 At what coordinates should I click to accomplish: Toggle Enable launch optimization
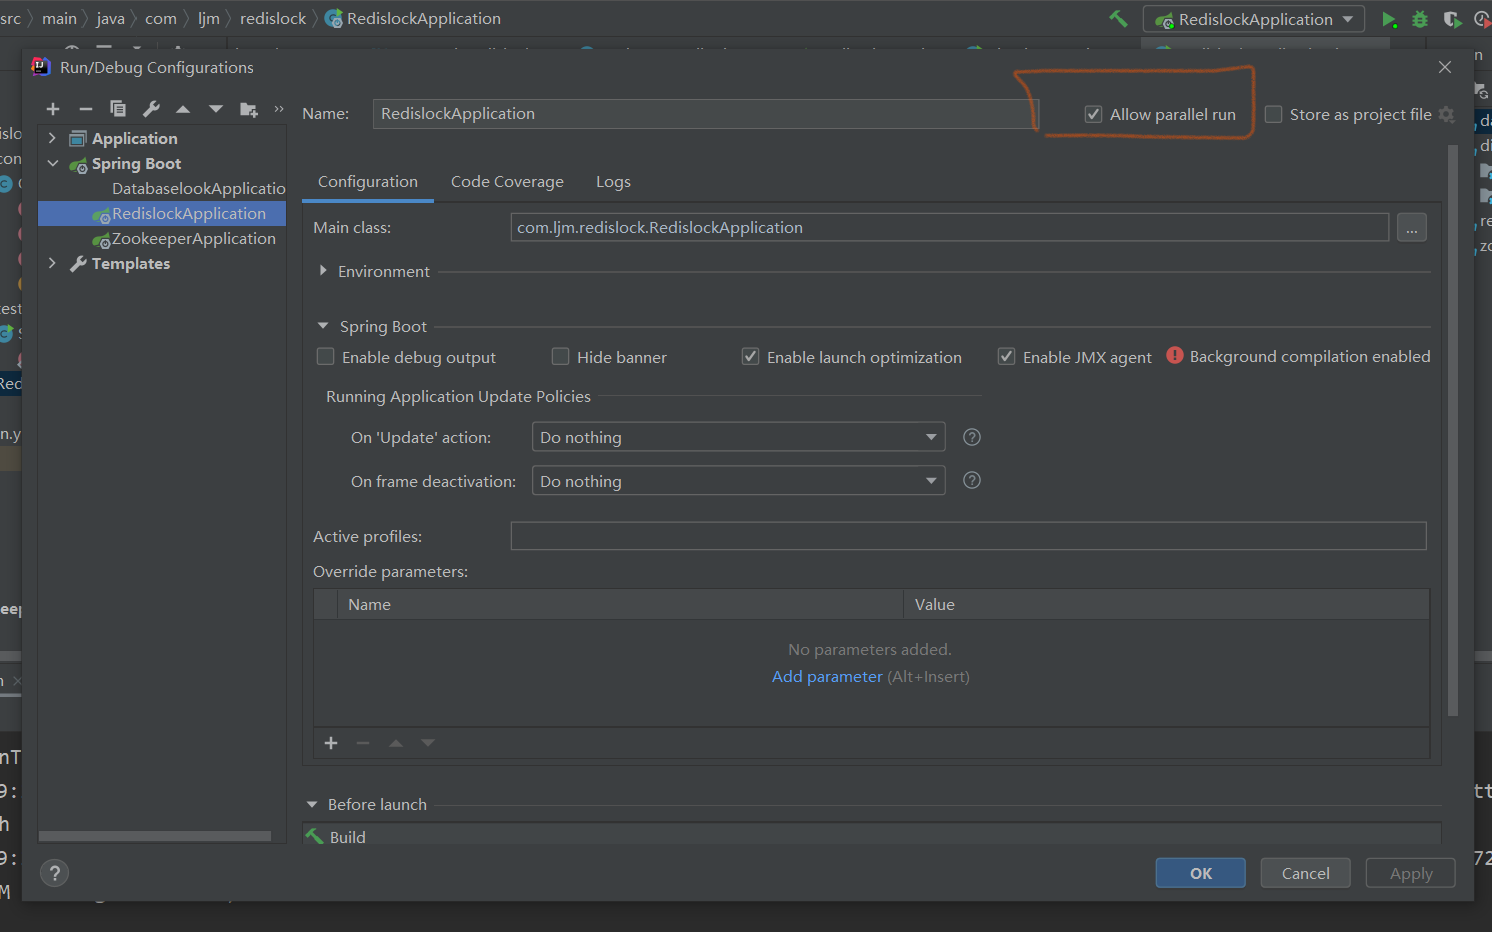[751, 357]
